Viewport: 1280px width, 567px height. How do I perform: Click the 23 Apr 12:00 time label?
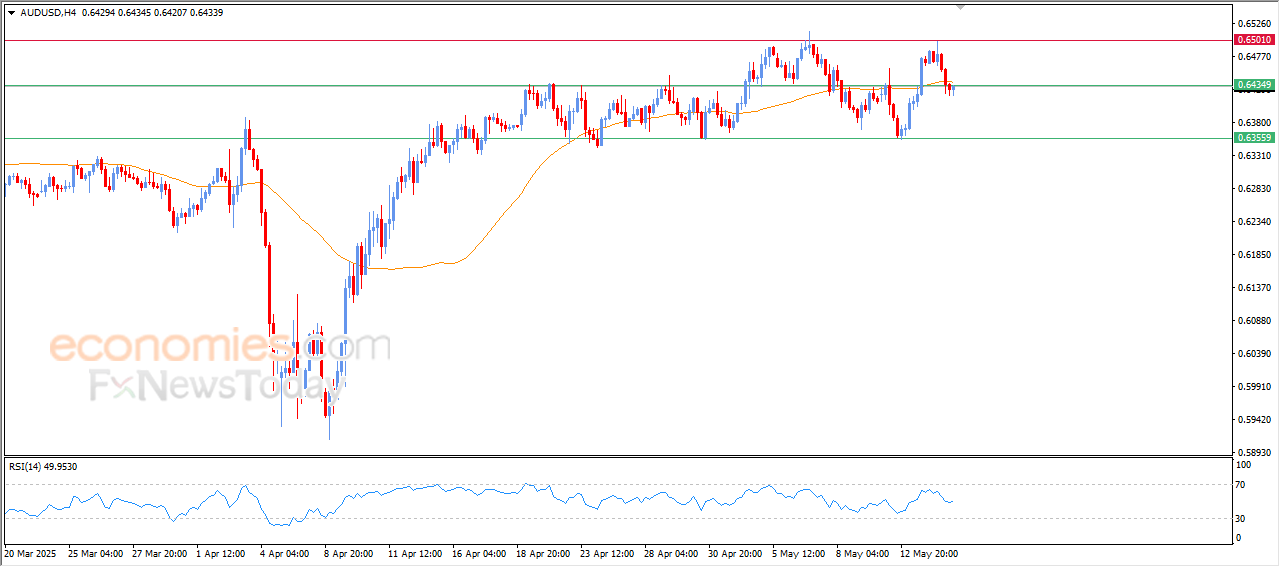(x=608, y=552)
